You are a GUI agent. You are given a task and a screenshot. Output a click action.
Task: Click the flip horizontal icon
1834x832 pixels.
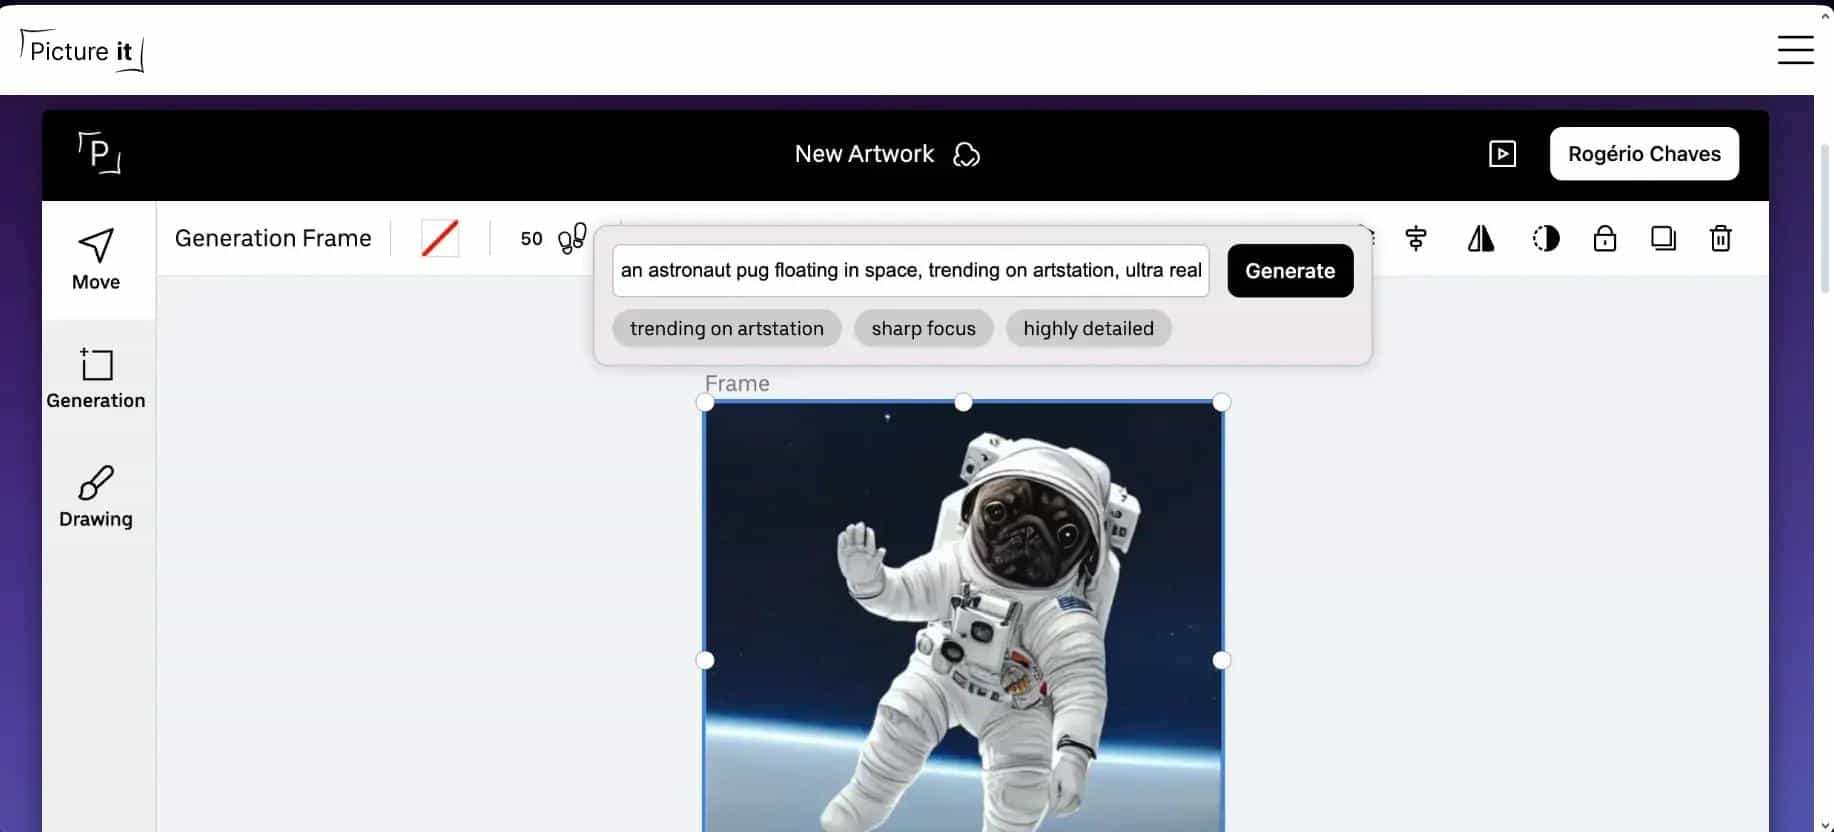pos(1480,238)
